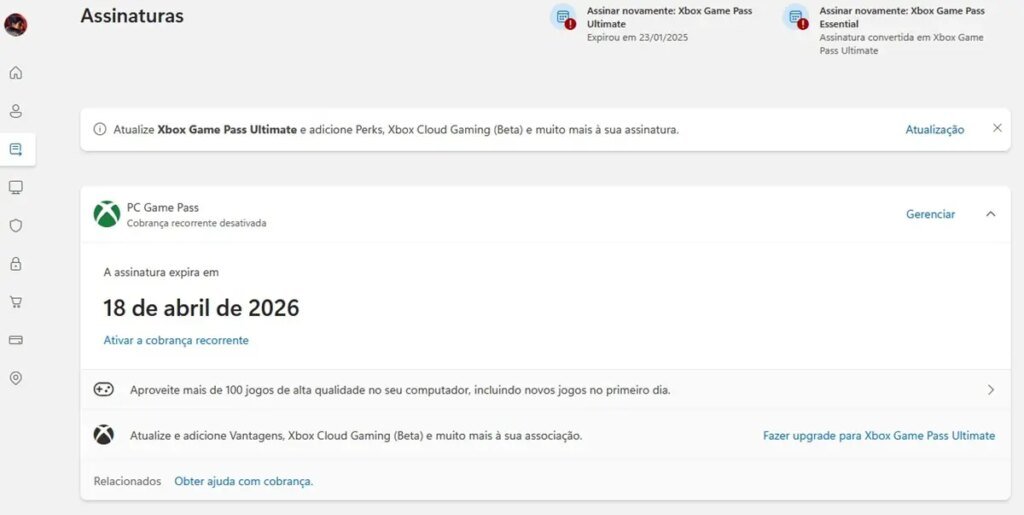The width and height of the screenshot is (1024, 515).
Task: Open the Privacy padlock icon
Action: [x=16, y=264]
